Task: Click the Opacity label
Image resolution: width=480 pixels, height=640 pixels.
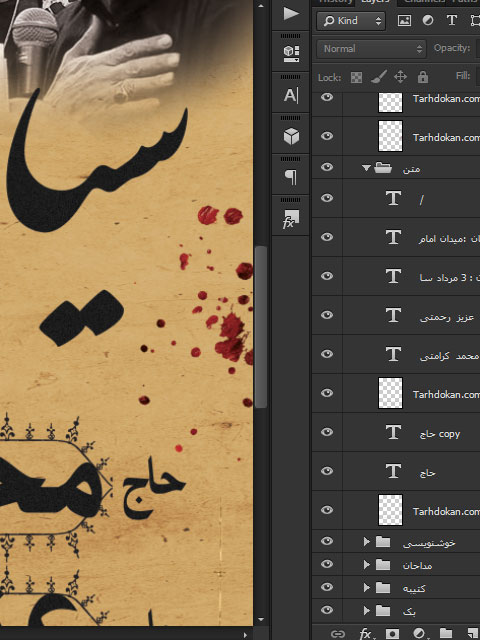Action: pos(452,48)
